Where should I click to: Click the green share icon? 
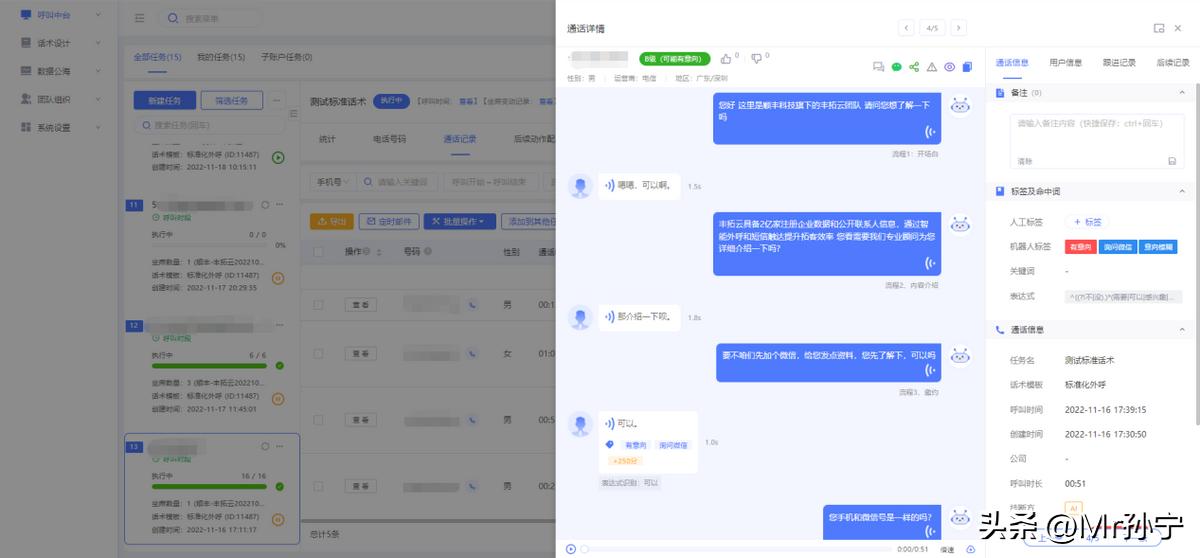[914, 67]
